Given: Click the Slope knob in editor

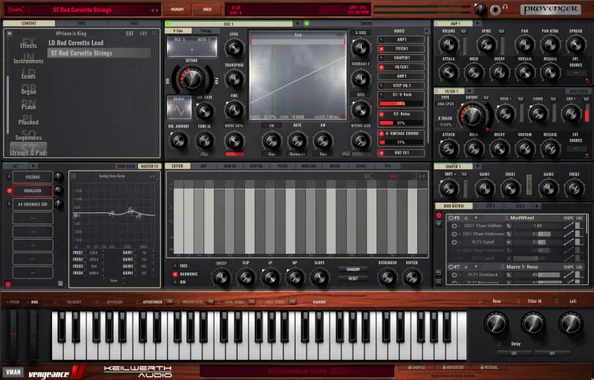Looking at the screenshot, I should click(319, 277).
